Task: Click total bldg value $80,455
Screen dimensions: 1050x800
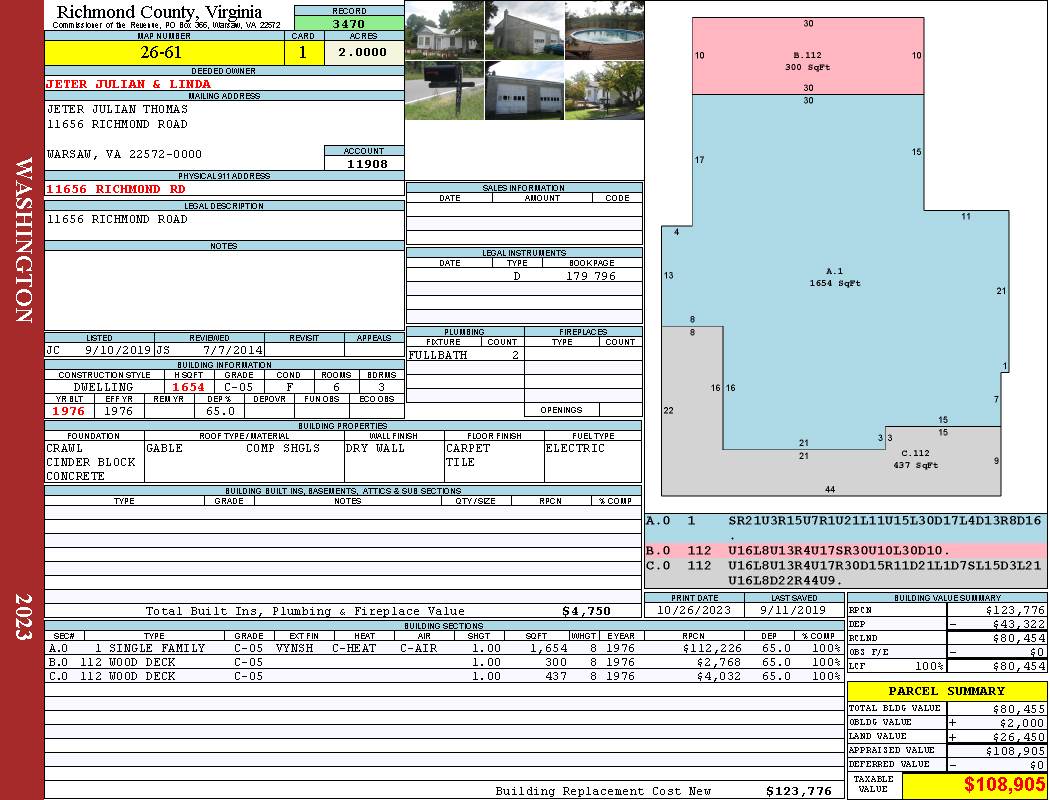Action: 1019,709
